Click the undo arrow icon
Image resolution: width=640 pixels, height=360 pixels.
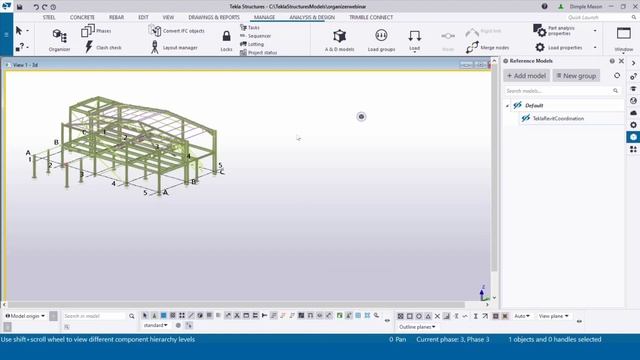tap(36, 7)
